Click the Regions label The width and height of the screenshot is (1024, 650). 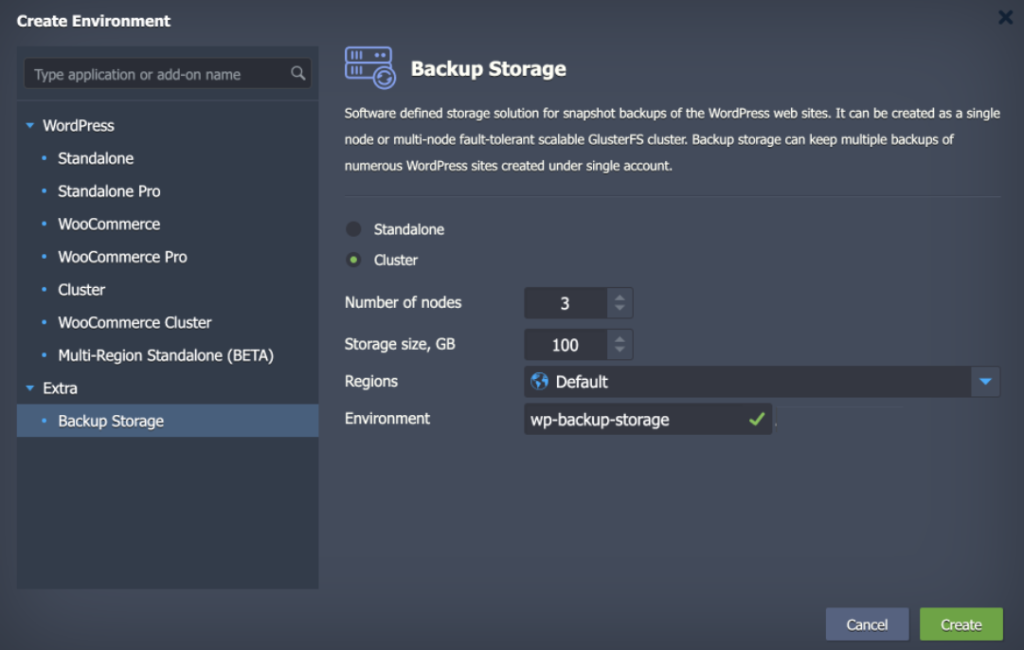(371, 382)
